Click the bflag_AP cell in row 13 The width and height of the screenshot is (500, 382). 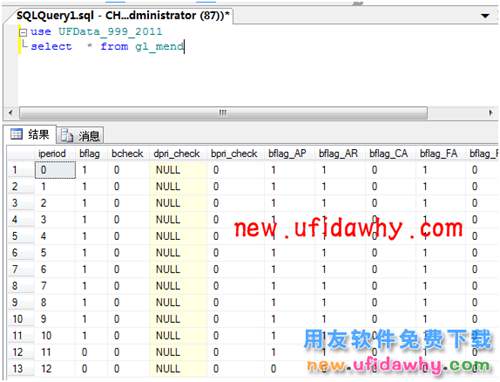291,369
